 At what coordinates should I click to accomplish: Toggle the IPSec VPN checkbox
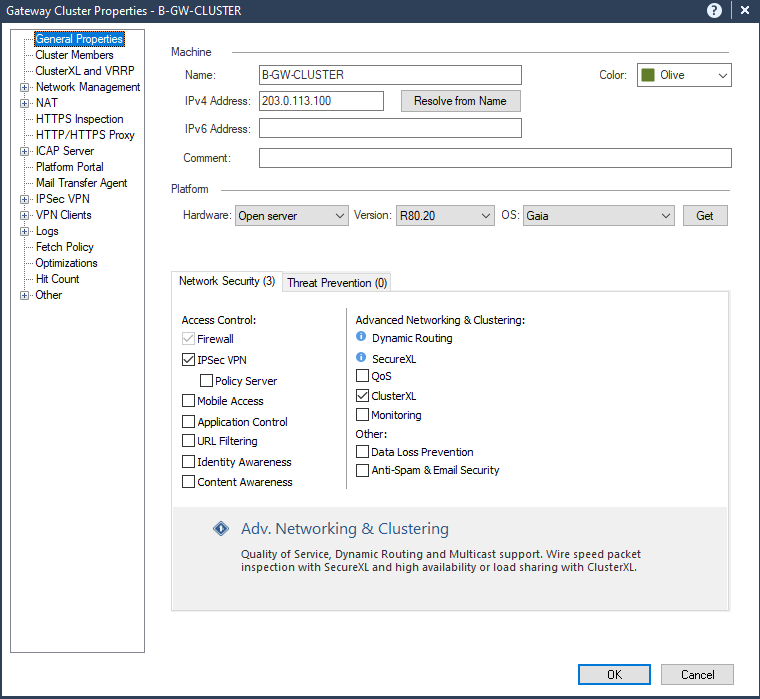pyautogui.click(x=189, y=360)
